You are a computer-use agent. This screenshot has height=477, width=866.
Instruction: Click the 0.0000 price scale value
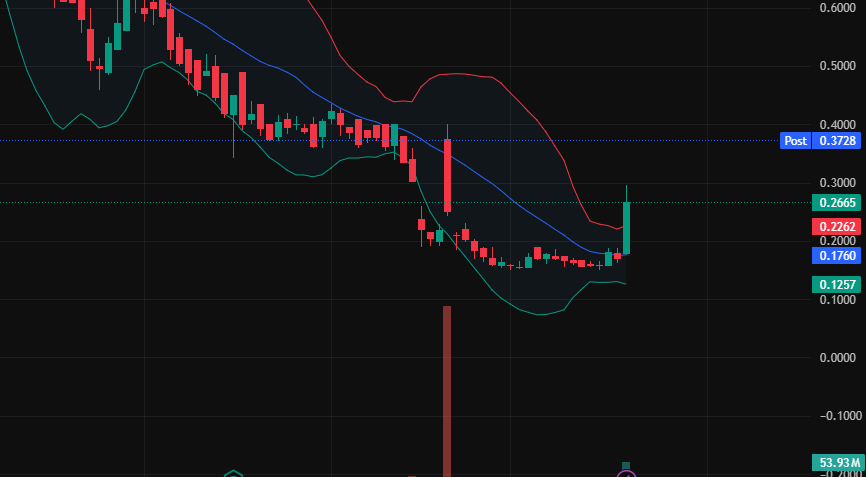click(x=839, y=358)
